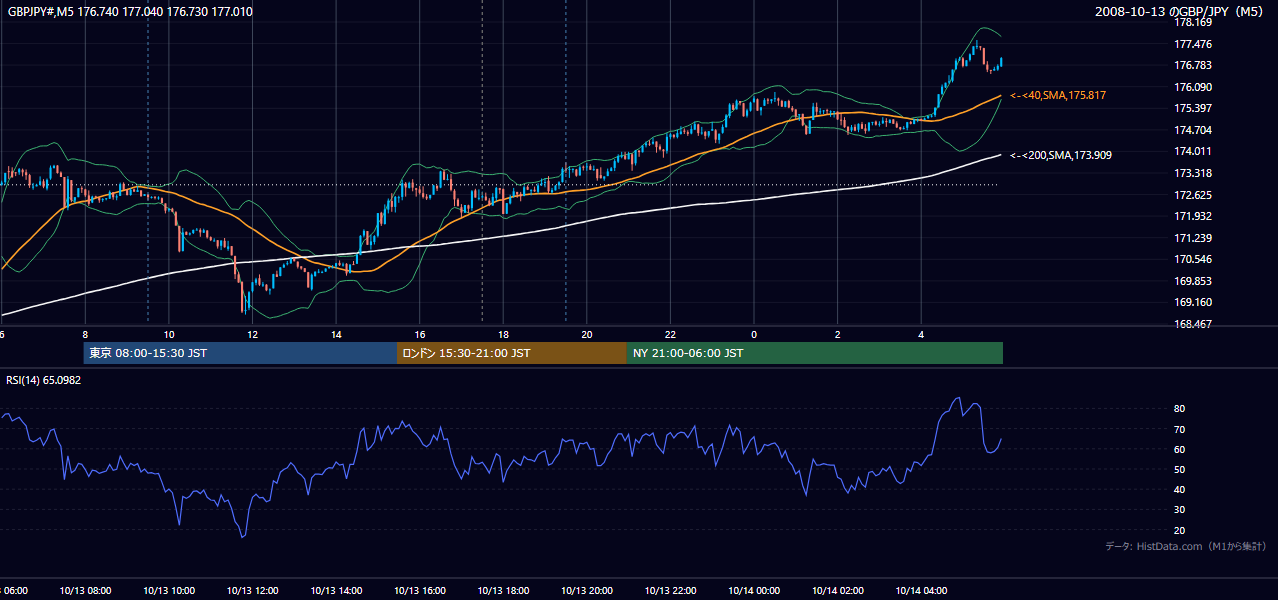
Task: Click hour 0 on the price chart axis
Action: click(754, 334)
